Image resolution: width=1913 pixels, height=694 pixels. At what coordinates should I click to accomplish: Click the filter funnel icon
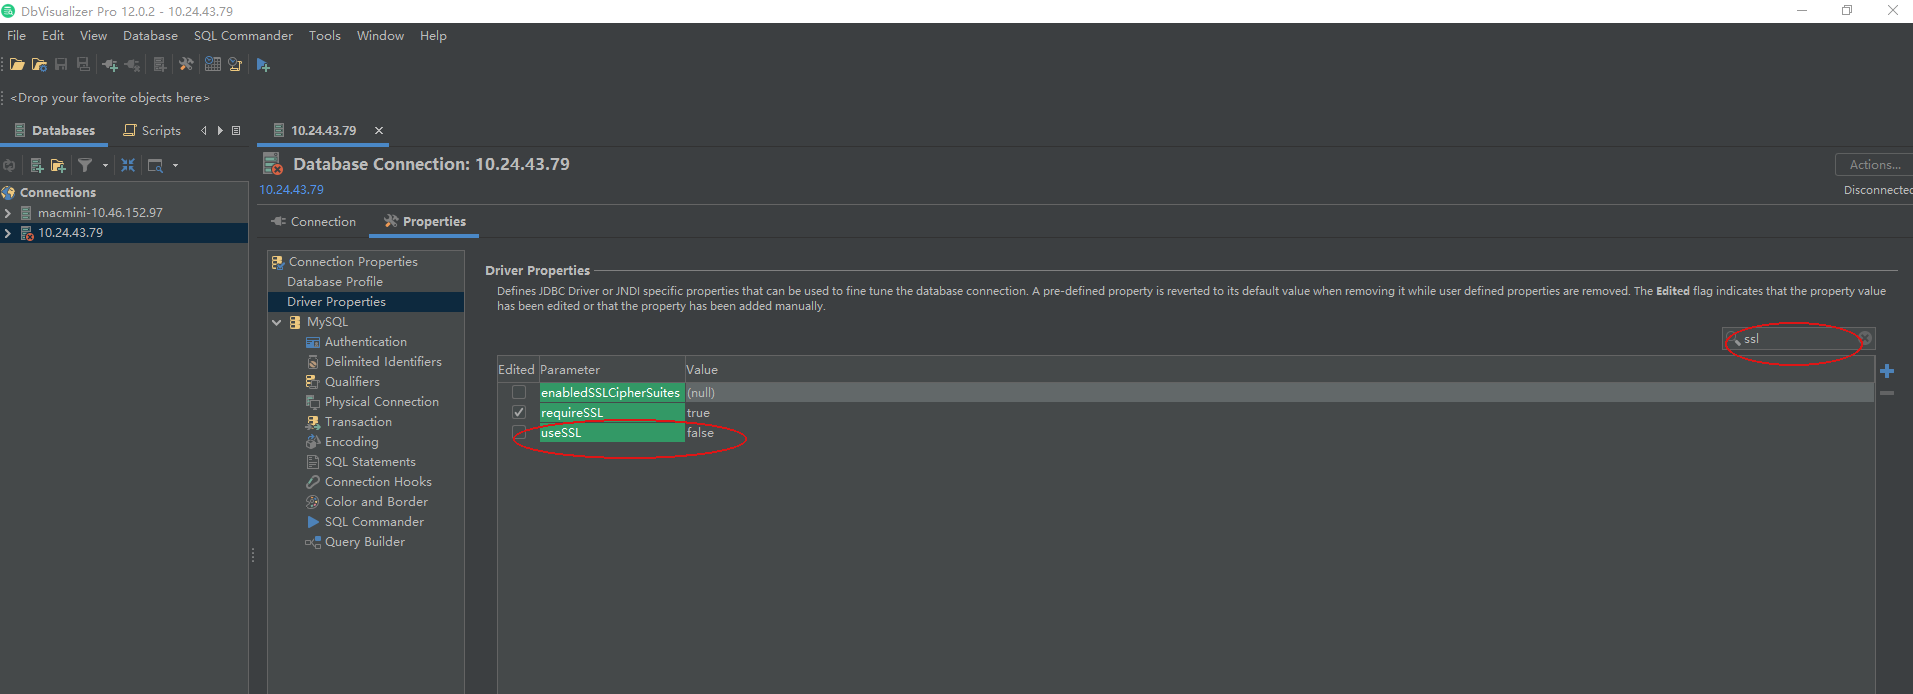(x=85, y=165)
